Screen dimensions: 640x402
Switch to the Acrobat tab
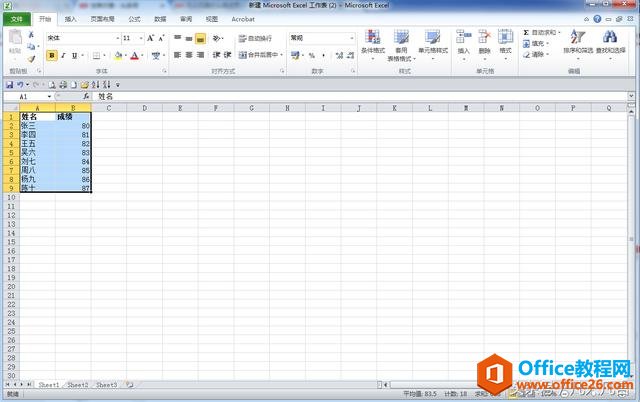tap(243, 19)
